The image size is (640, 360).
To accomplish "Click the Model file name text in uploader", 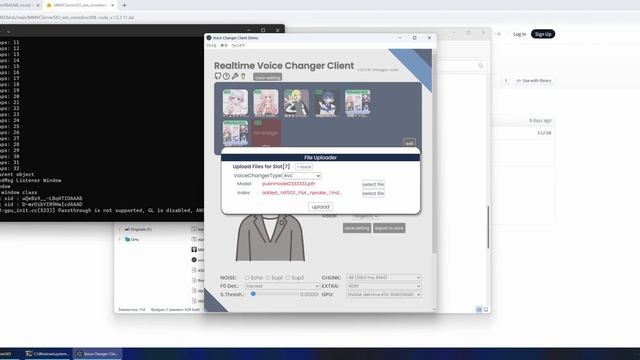I will pyautogui.click(x=289, y=184).
